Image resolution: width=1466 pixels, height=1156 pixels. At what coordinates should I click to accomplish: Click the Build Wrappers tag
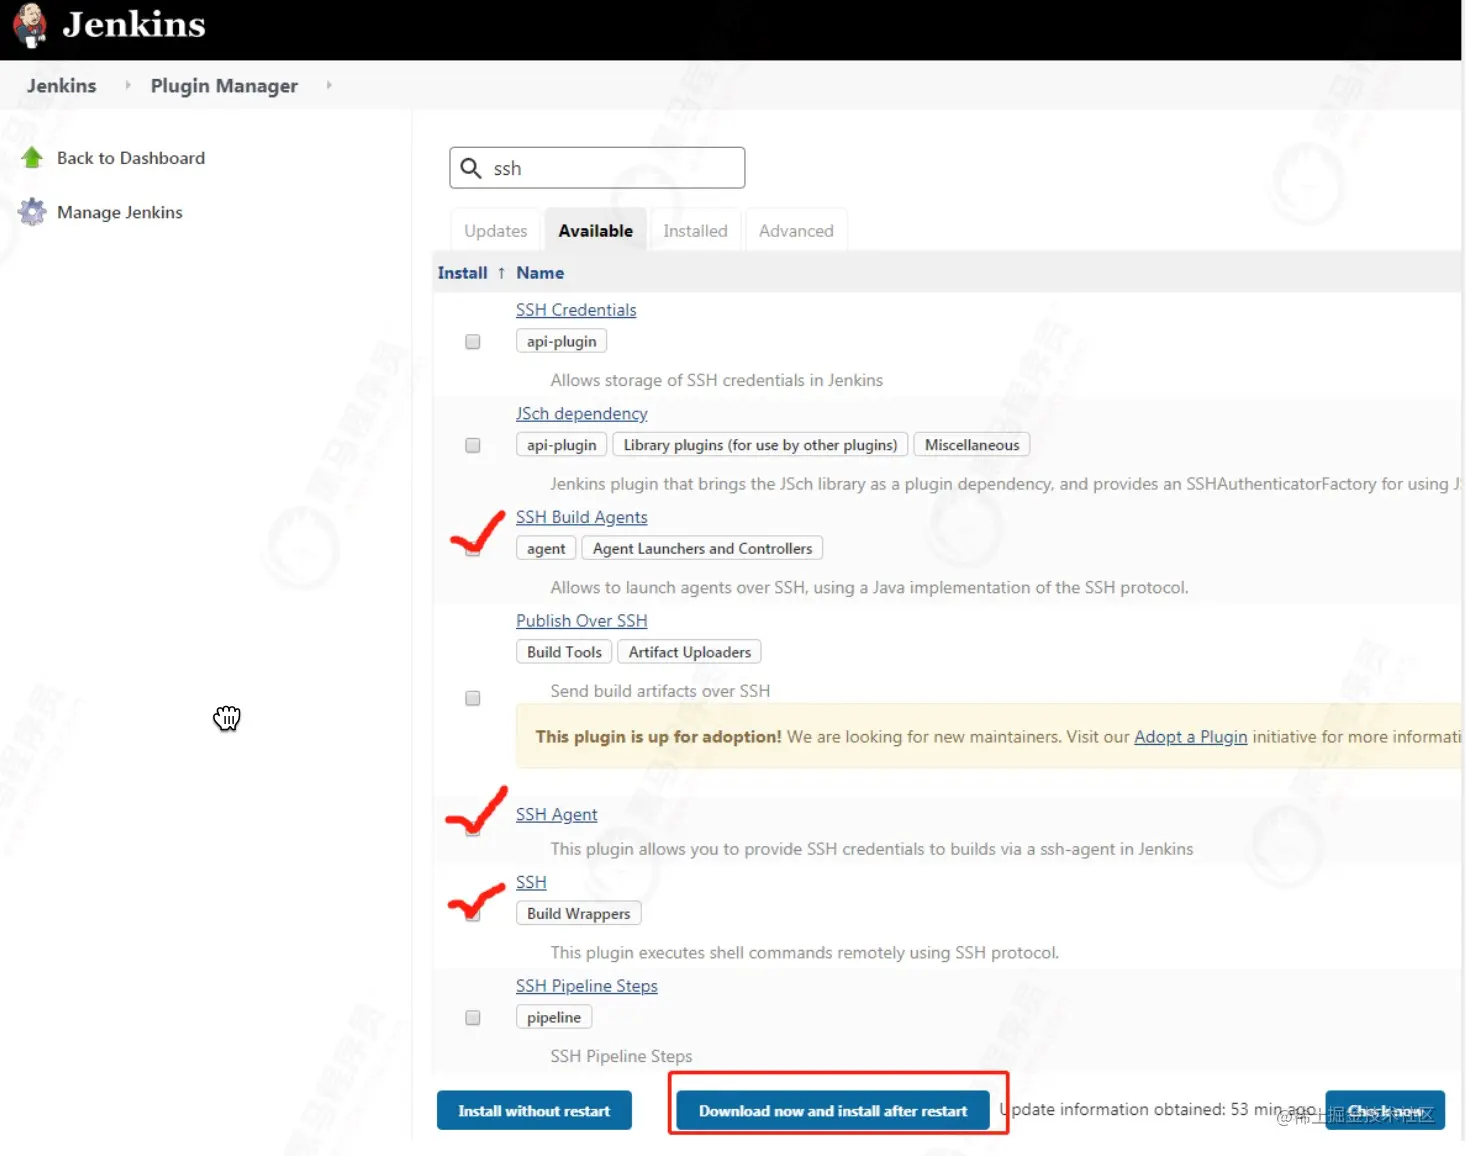[x=578, y=914]
